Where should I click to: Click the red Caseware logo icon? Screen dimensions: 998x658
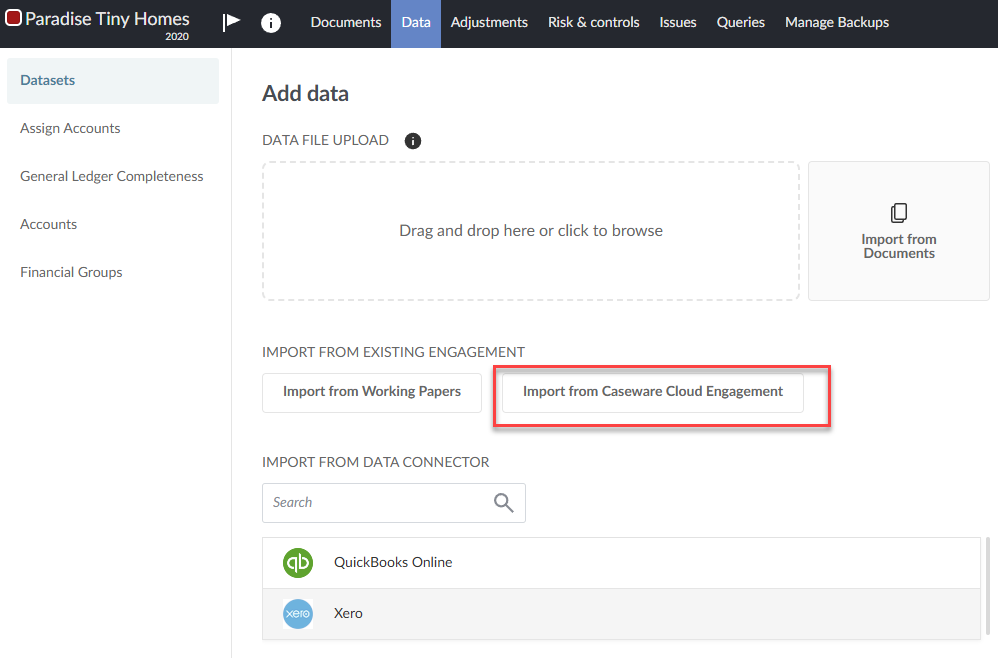click(14, 18)
